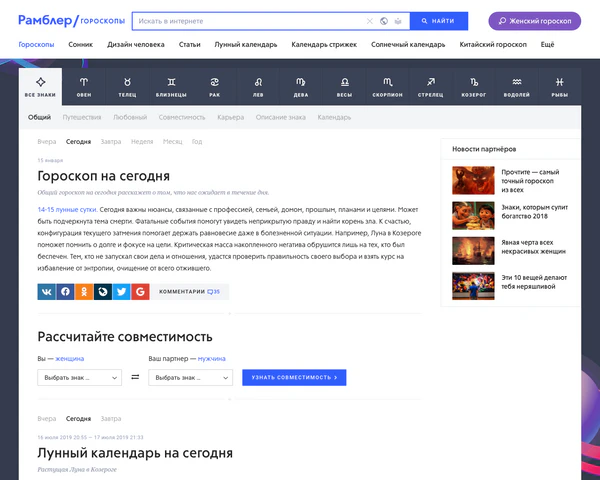Swap partners with the arrows icon
This screenshot has width=600, height=480.
135,378
